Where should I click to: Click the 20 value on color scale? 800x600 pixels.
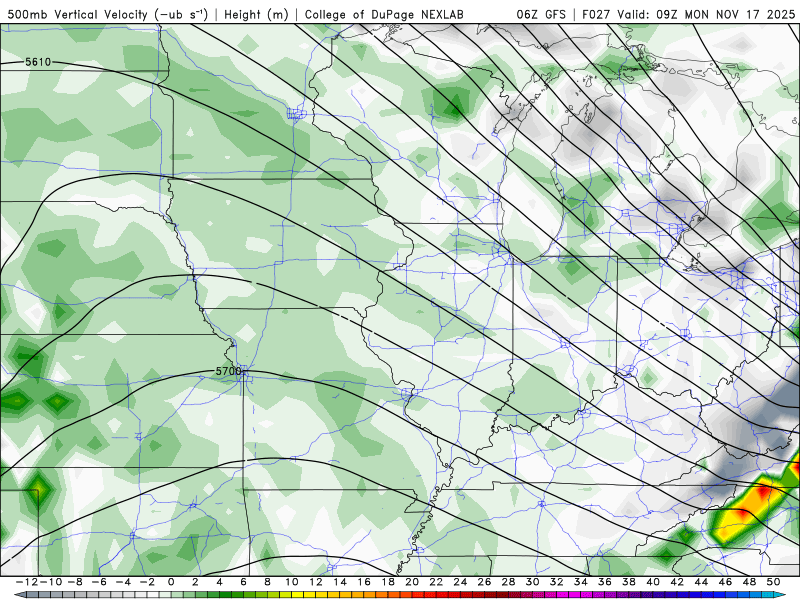coord(412,582)
